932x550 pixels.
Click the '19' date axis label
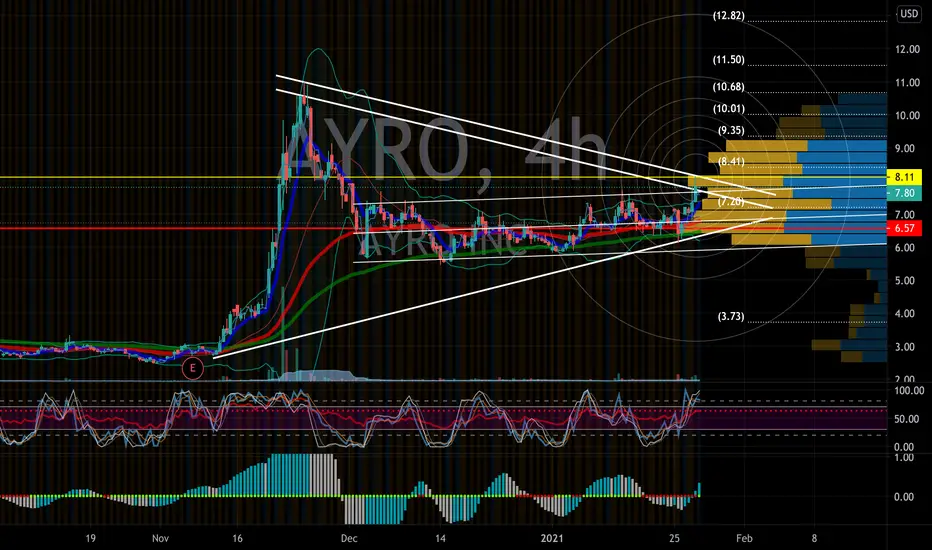click(90, 539)
